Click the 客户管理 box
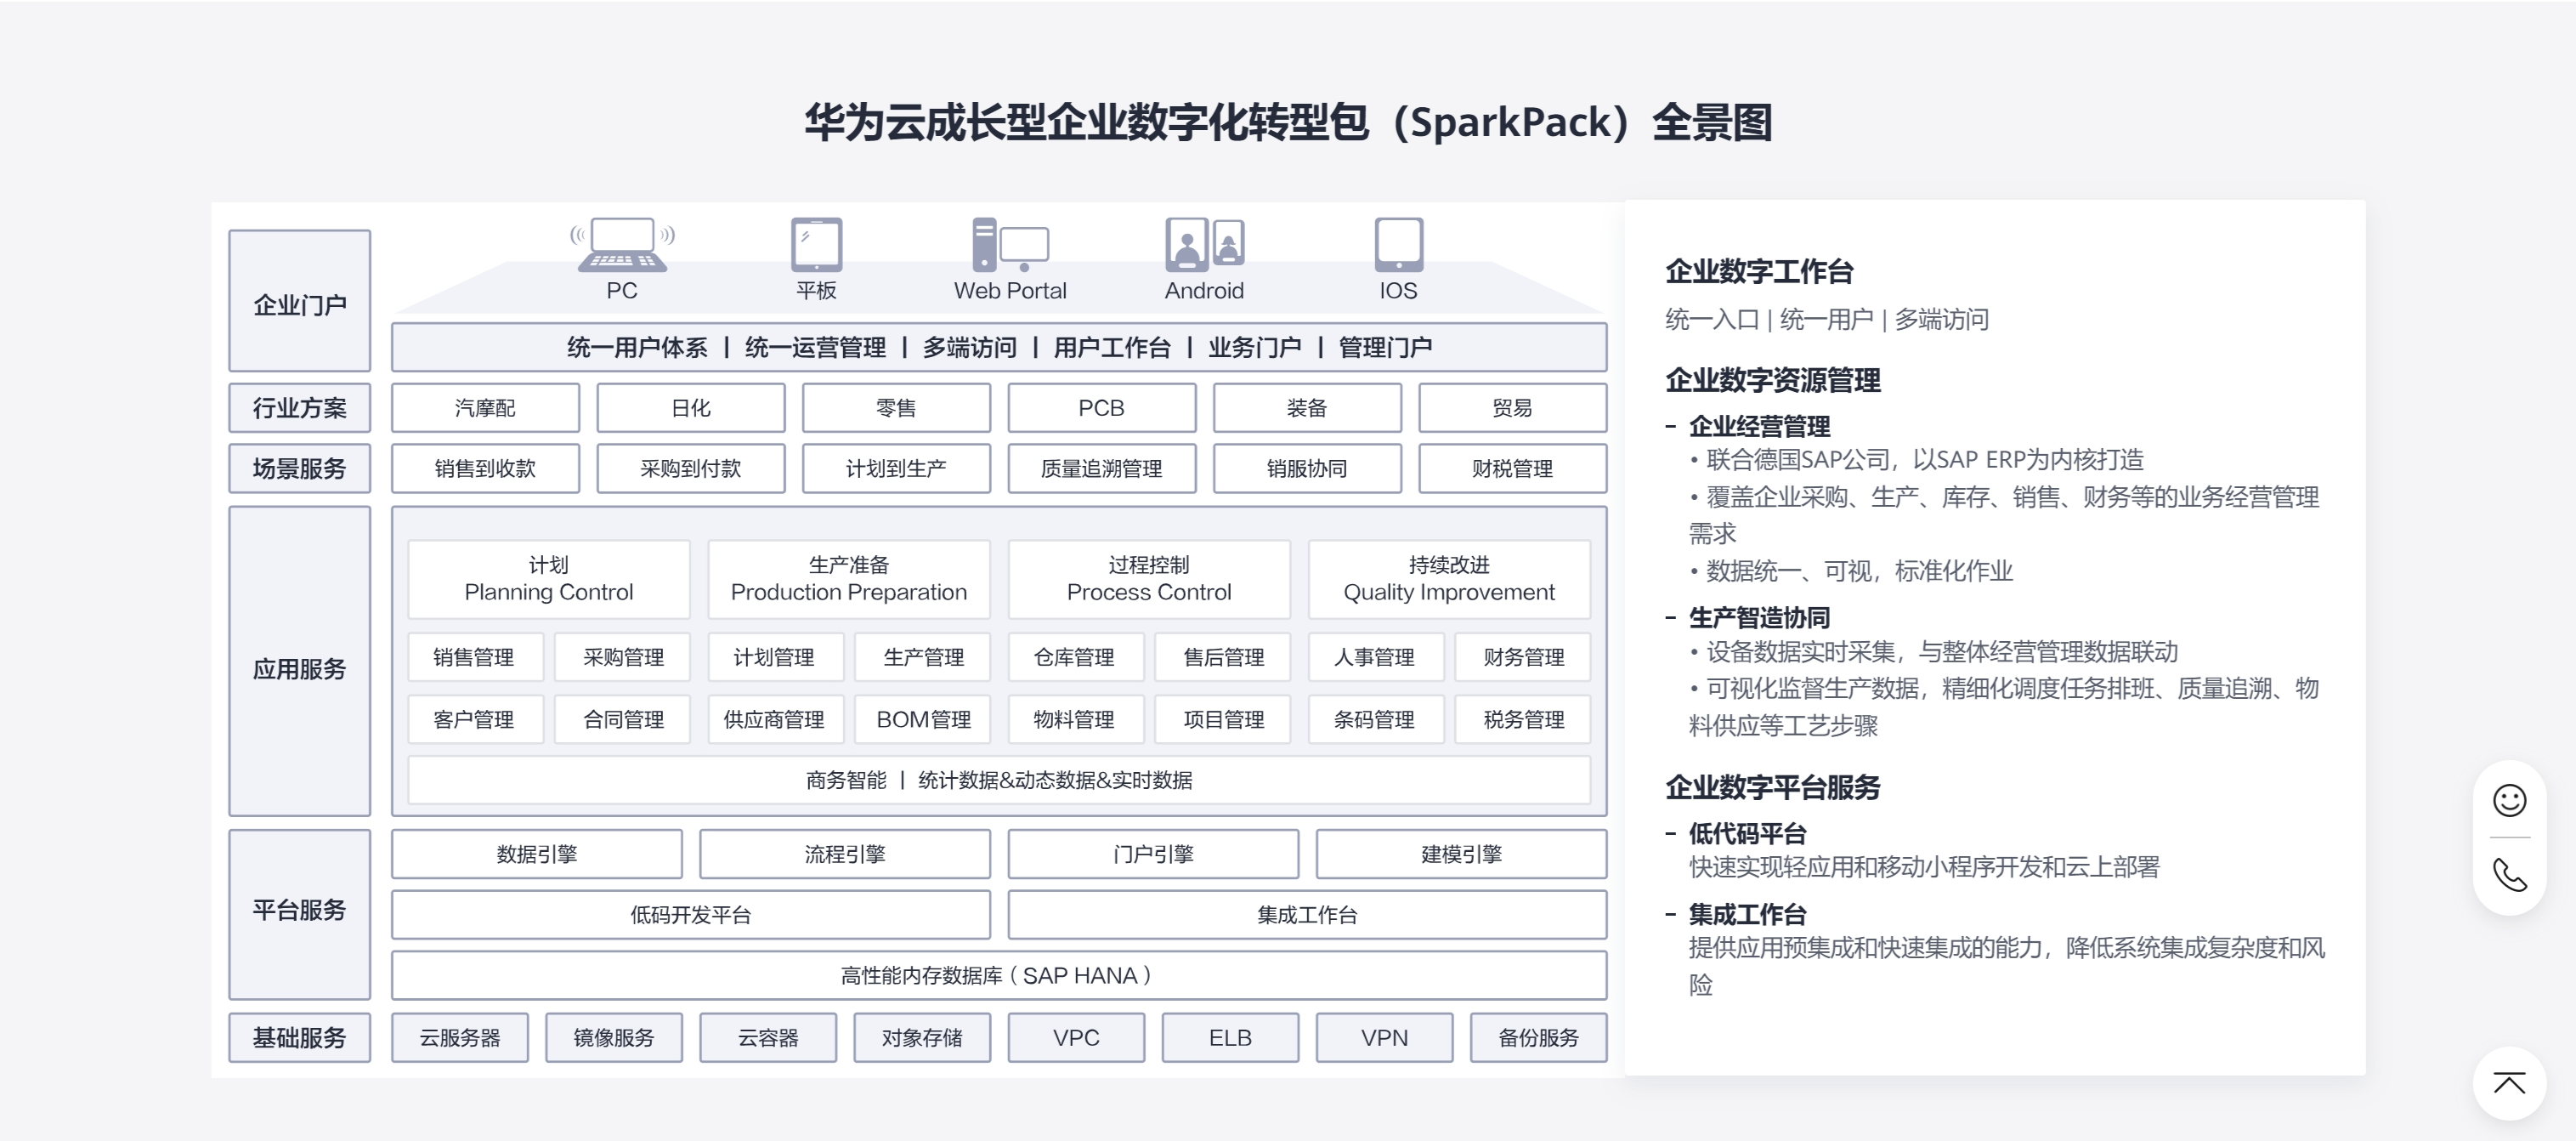Image resolution: width=2576 pixels, height=1141 pixels. click(x=474, y=718)
